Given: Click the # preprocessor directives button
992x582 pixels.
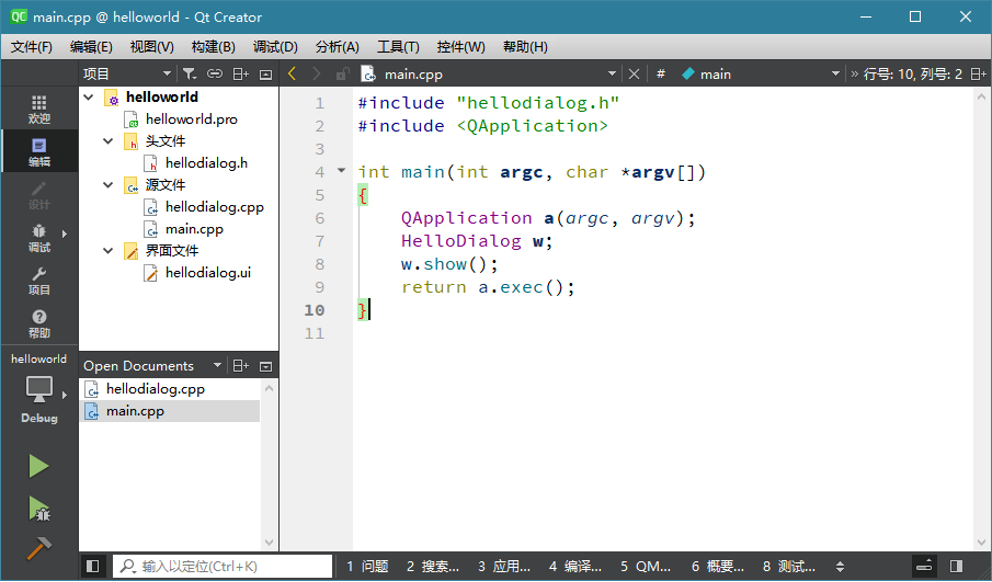Looking at the screenshot, I should click(x=660, y=74).
